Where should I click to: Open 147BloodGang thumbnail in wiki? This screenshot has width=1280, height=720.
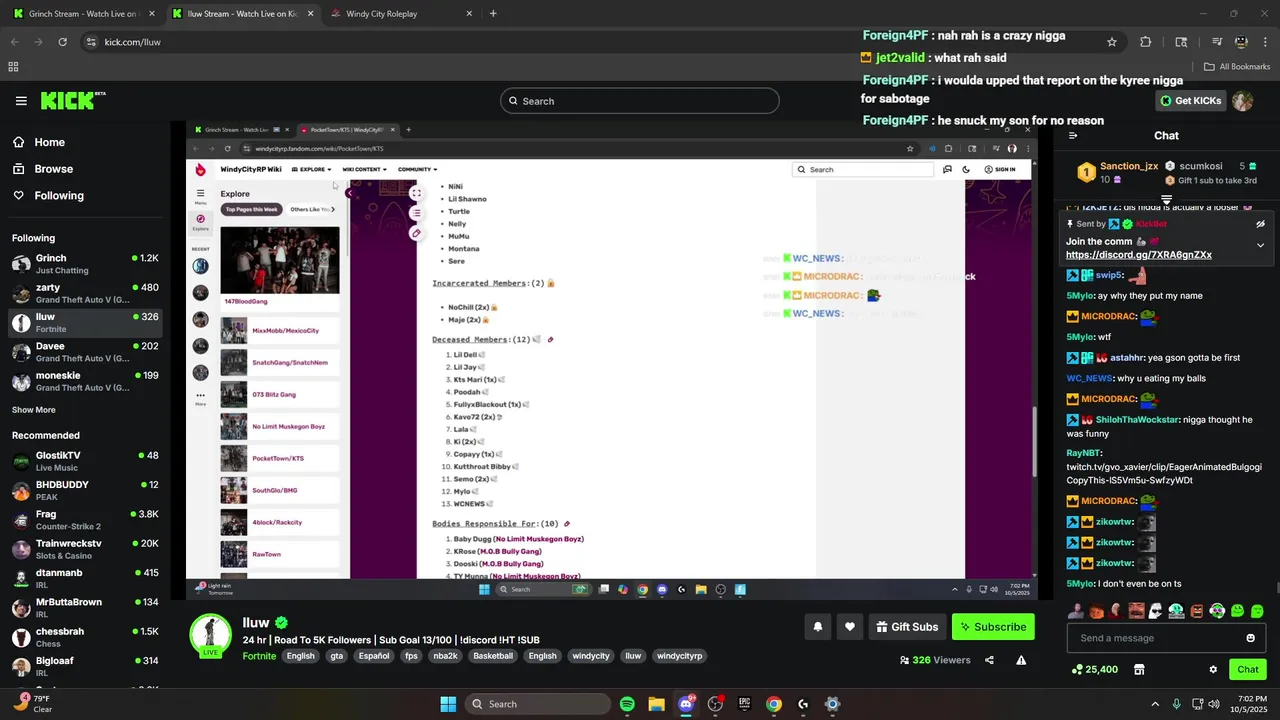(280, 260)
